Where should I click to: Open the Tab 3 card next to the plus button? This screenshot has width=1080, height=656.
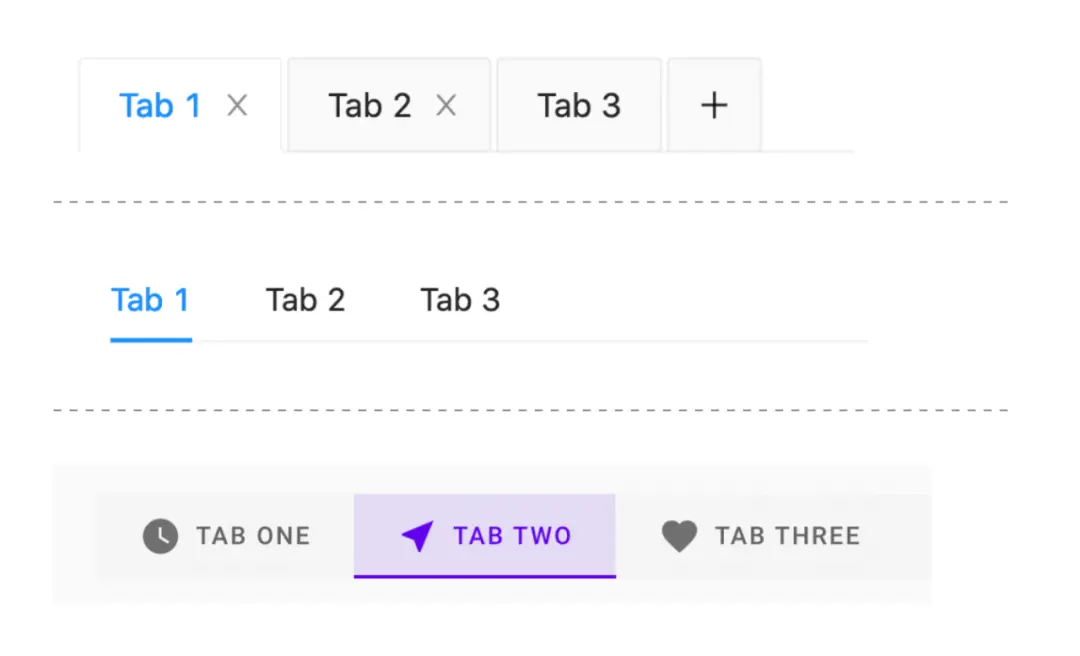[579, 105]
